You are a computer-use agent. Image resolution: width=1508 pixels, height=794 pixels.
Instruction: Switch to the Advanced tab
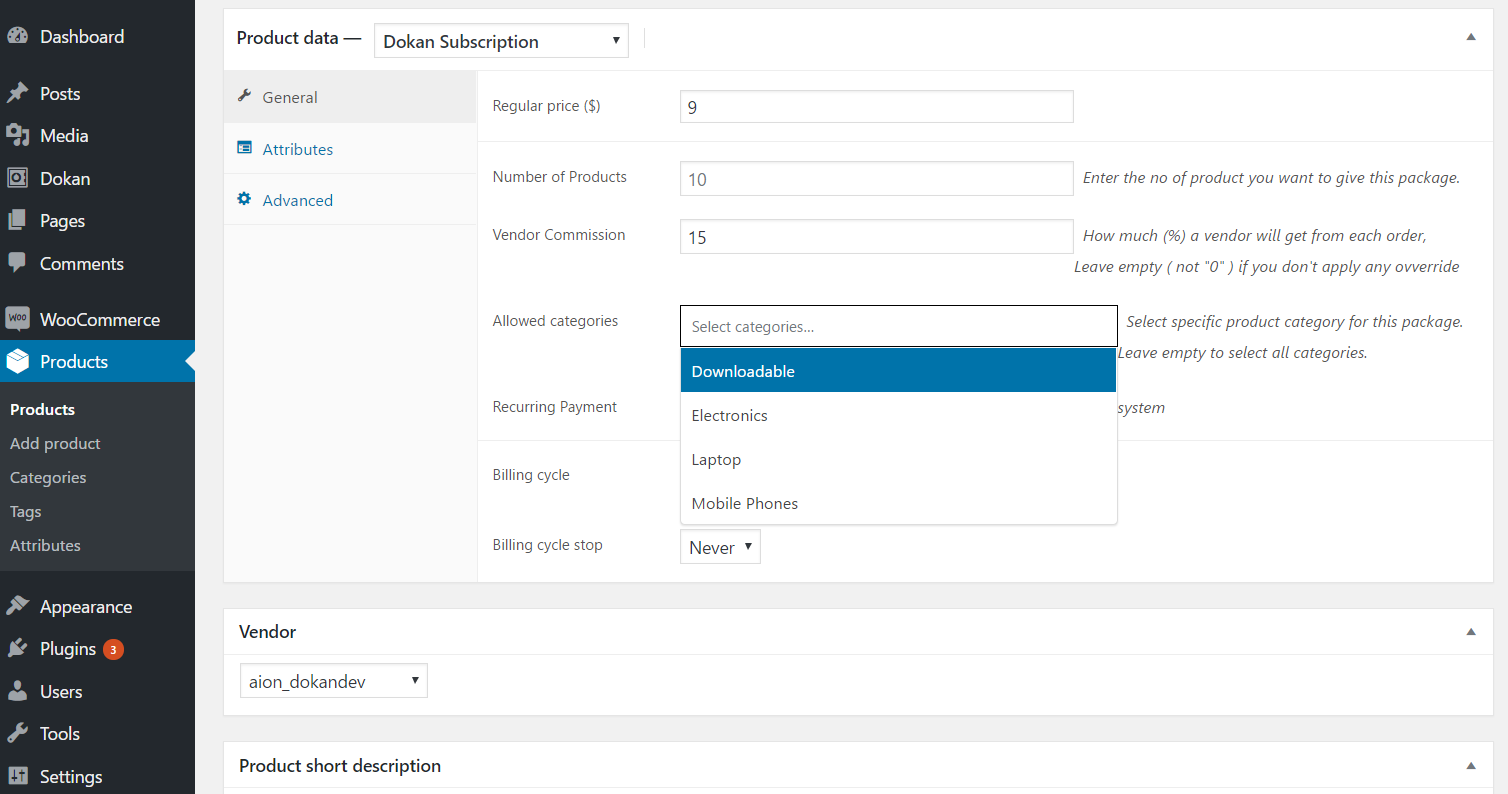(x=350, y=200)
